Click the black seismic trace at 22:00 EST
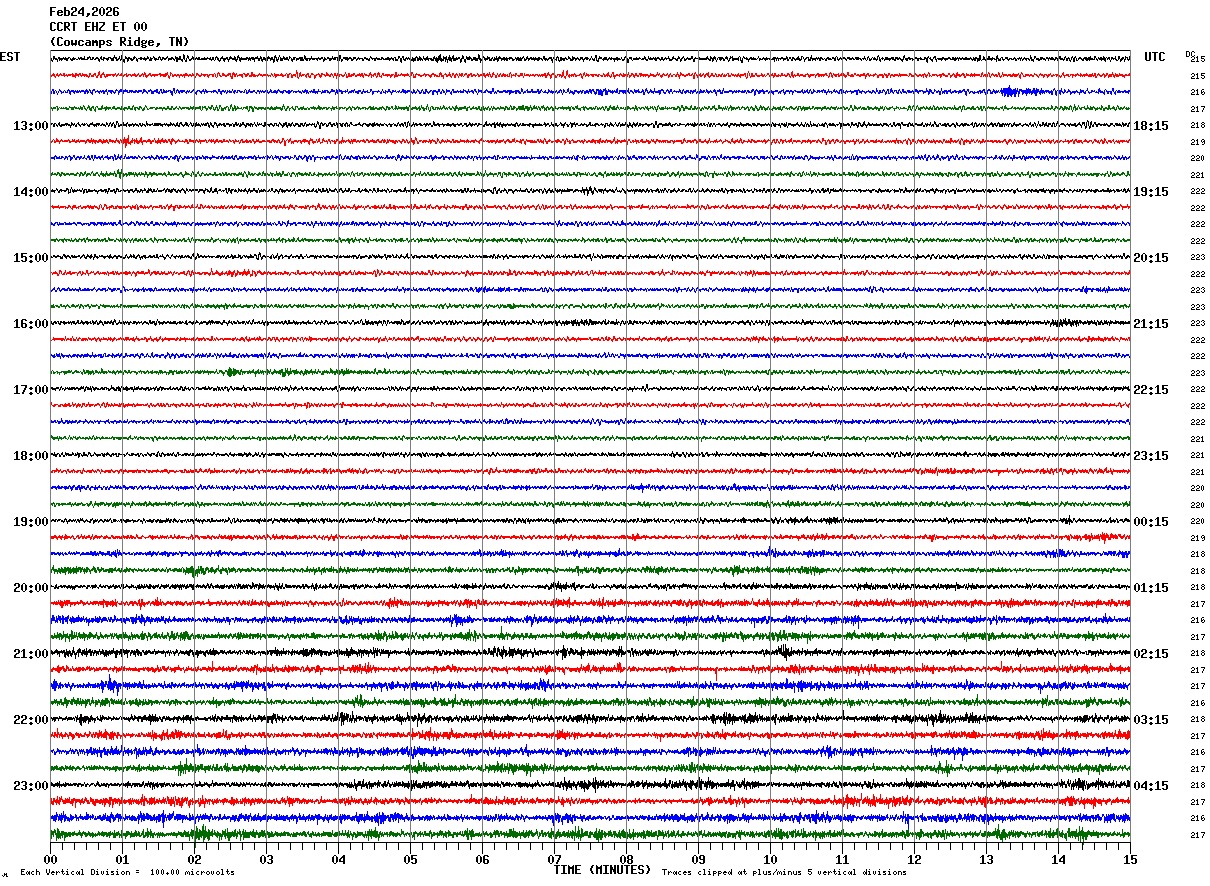Viewport: 1210px width, 886px height. pos(590,719)
